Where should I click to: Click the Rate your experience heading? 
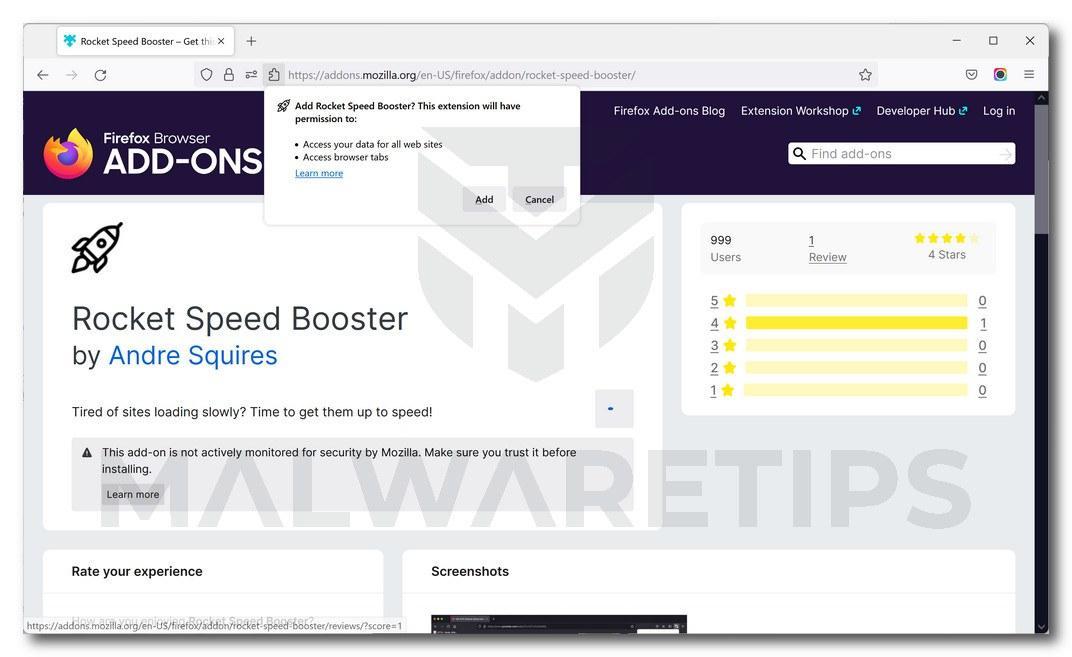[137, 572]
